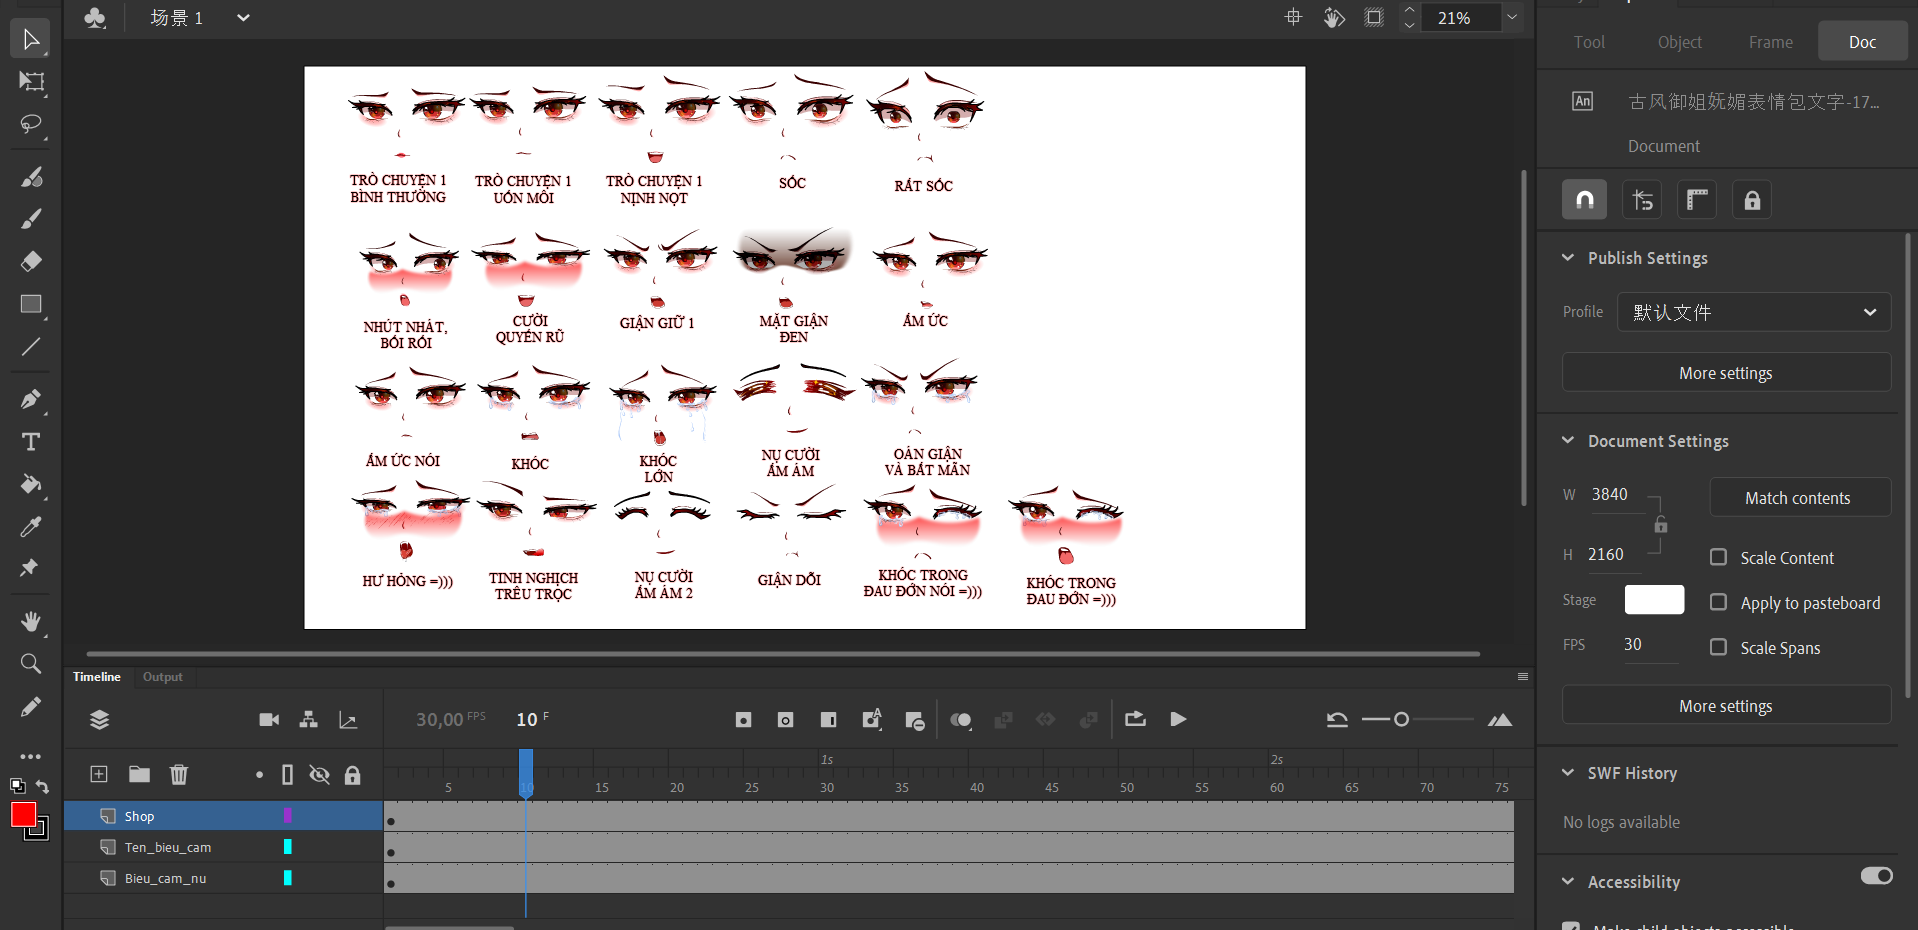Click the add camera icon in the timeline
Viewport: 1918px width, 930px height.
click(x=269, y=720)
